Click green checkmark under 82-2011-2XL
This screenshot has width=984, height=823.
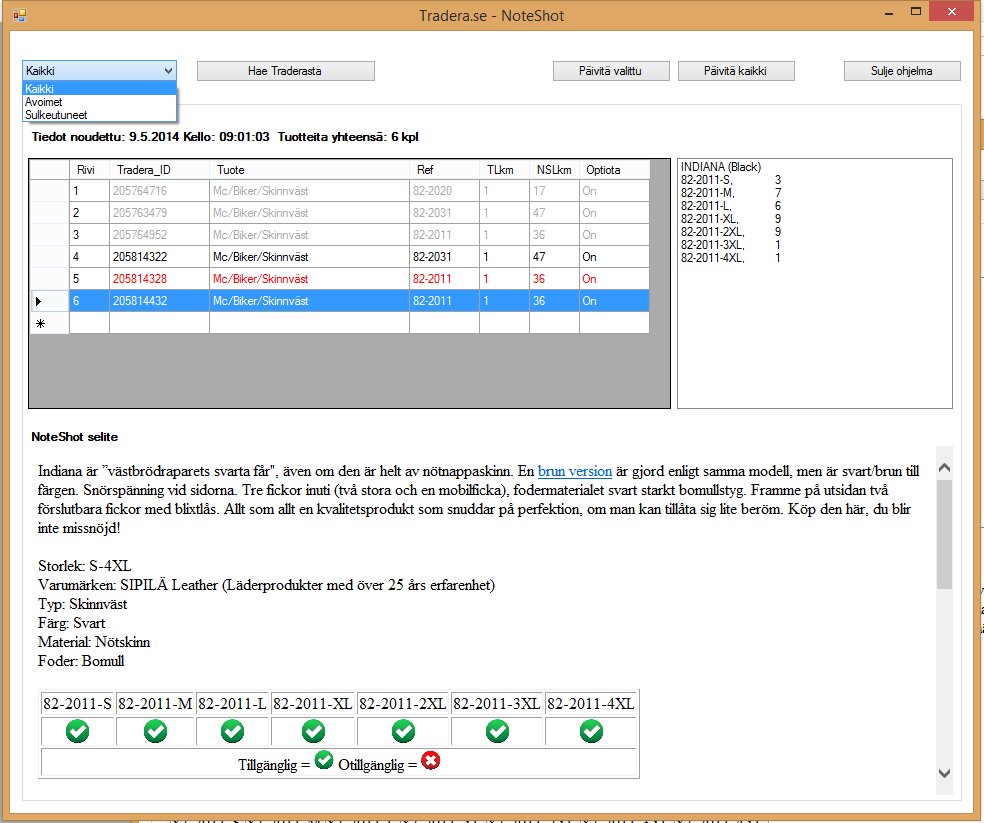click(404, 731)
